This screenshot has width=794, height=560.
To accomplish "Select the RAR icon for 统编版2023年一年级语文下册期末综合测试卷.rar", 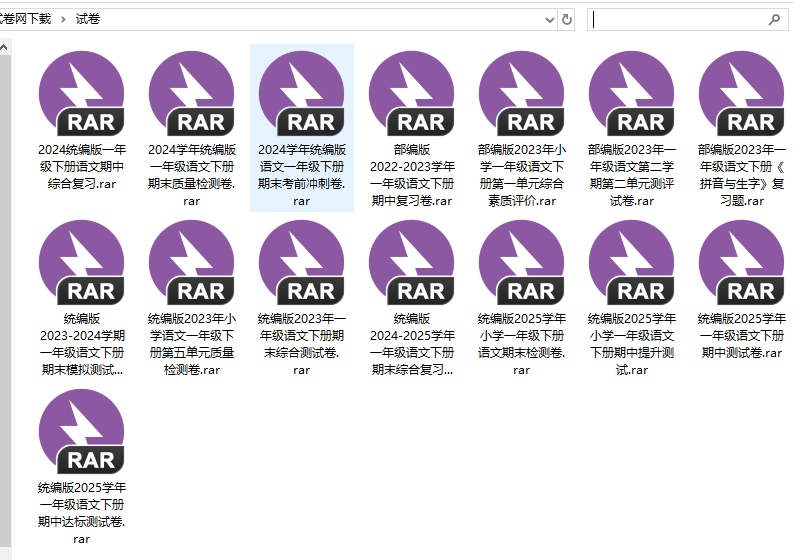I will pos(302,263).
